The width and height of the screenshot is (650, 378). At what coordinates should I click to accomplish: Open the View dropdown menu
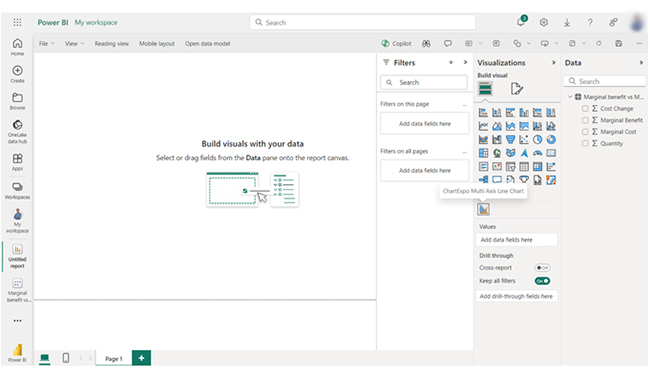point(74,44)
